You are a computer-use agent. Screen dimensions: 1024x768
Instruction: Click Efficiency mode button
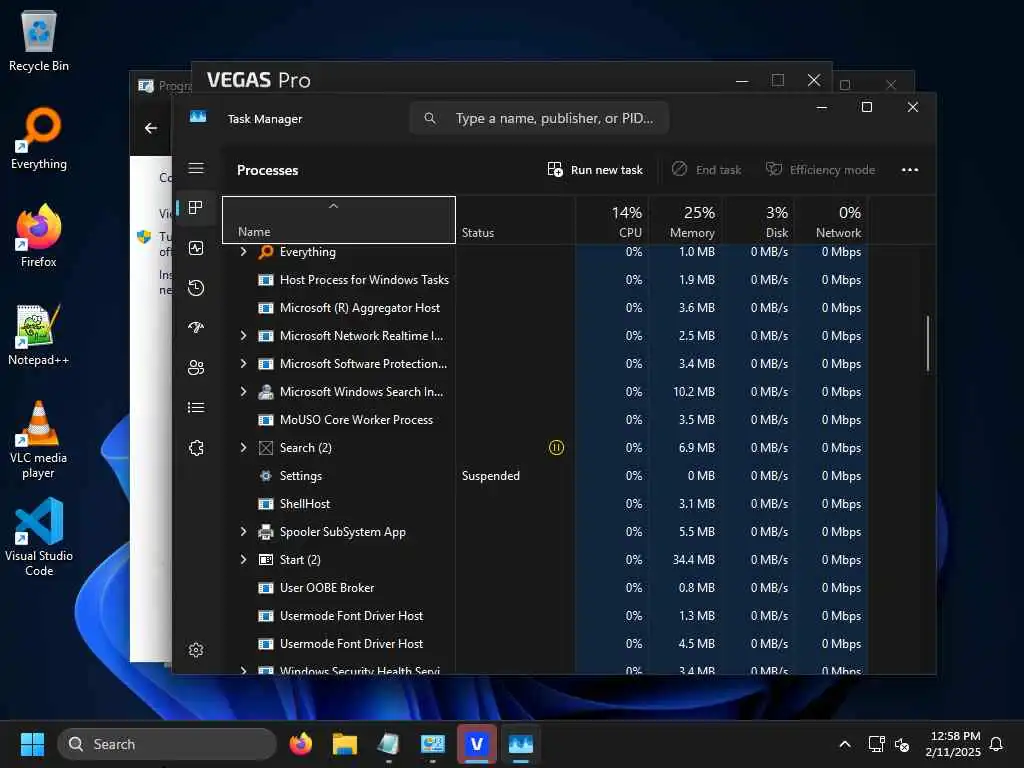[820, 170]
